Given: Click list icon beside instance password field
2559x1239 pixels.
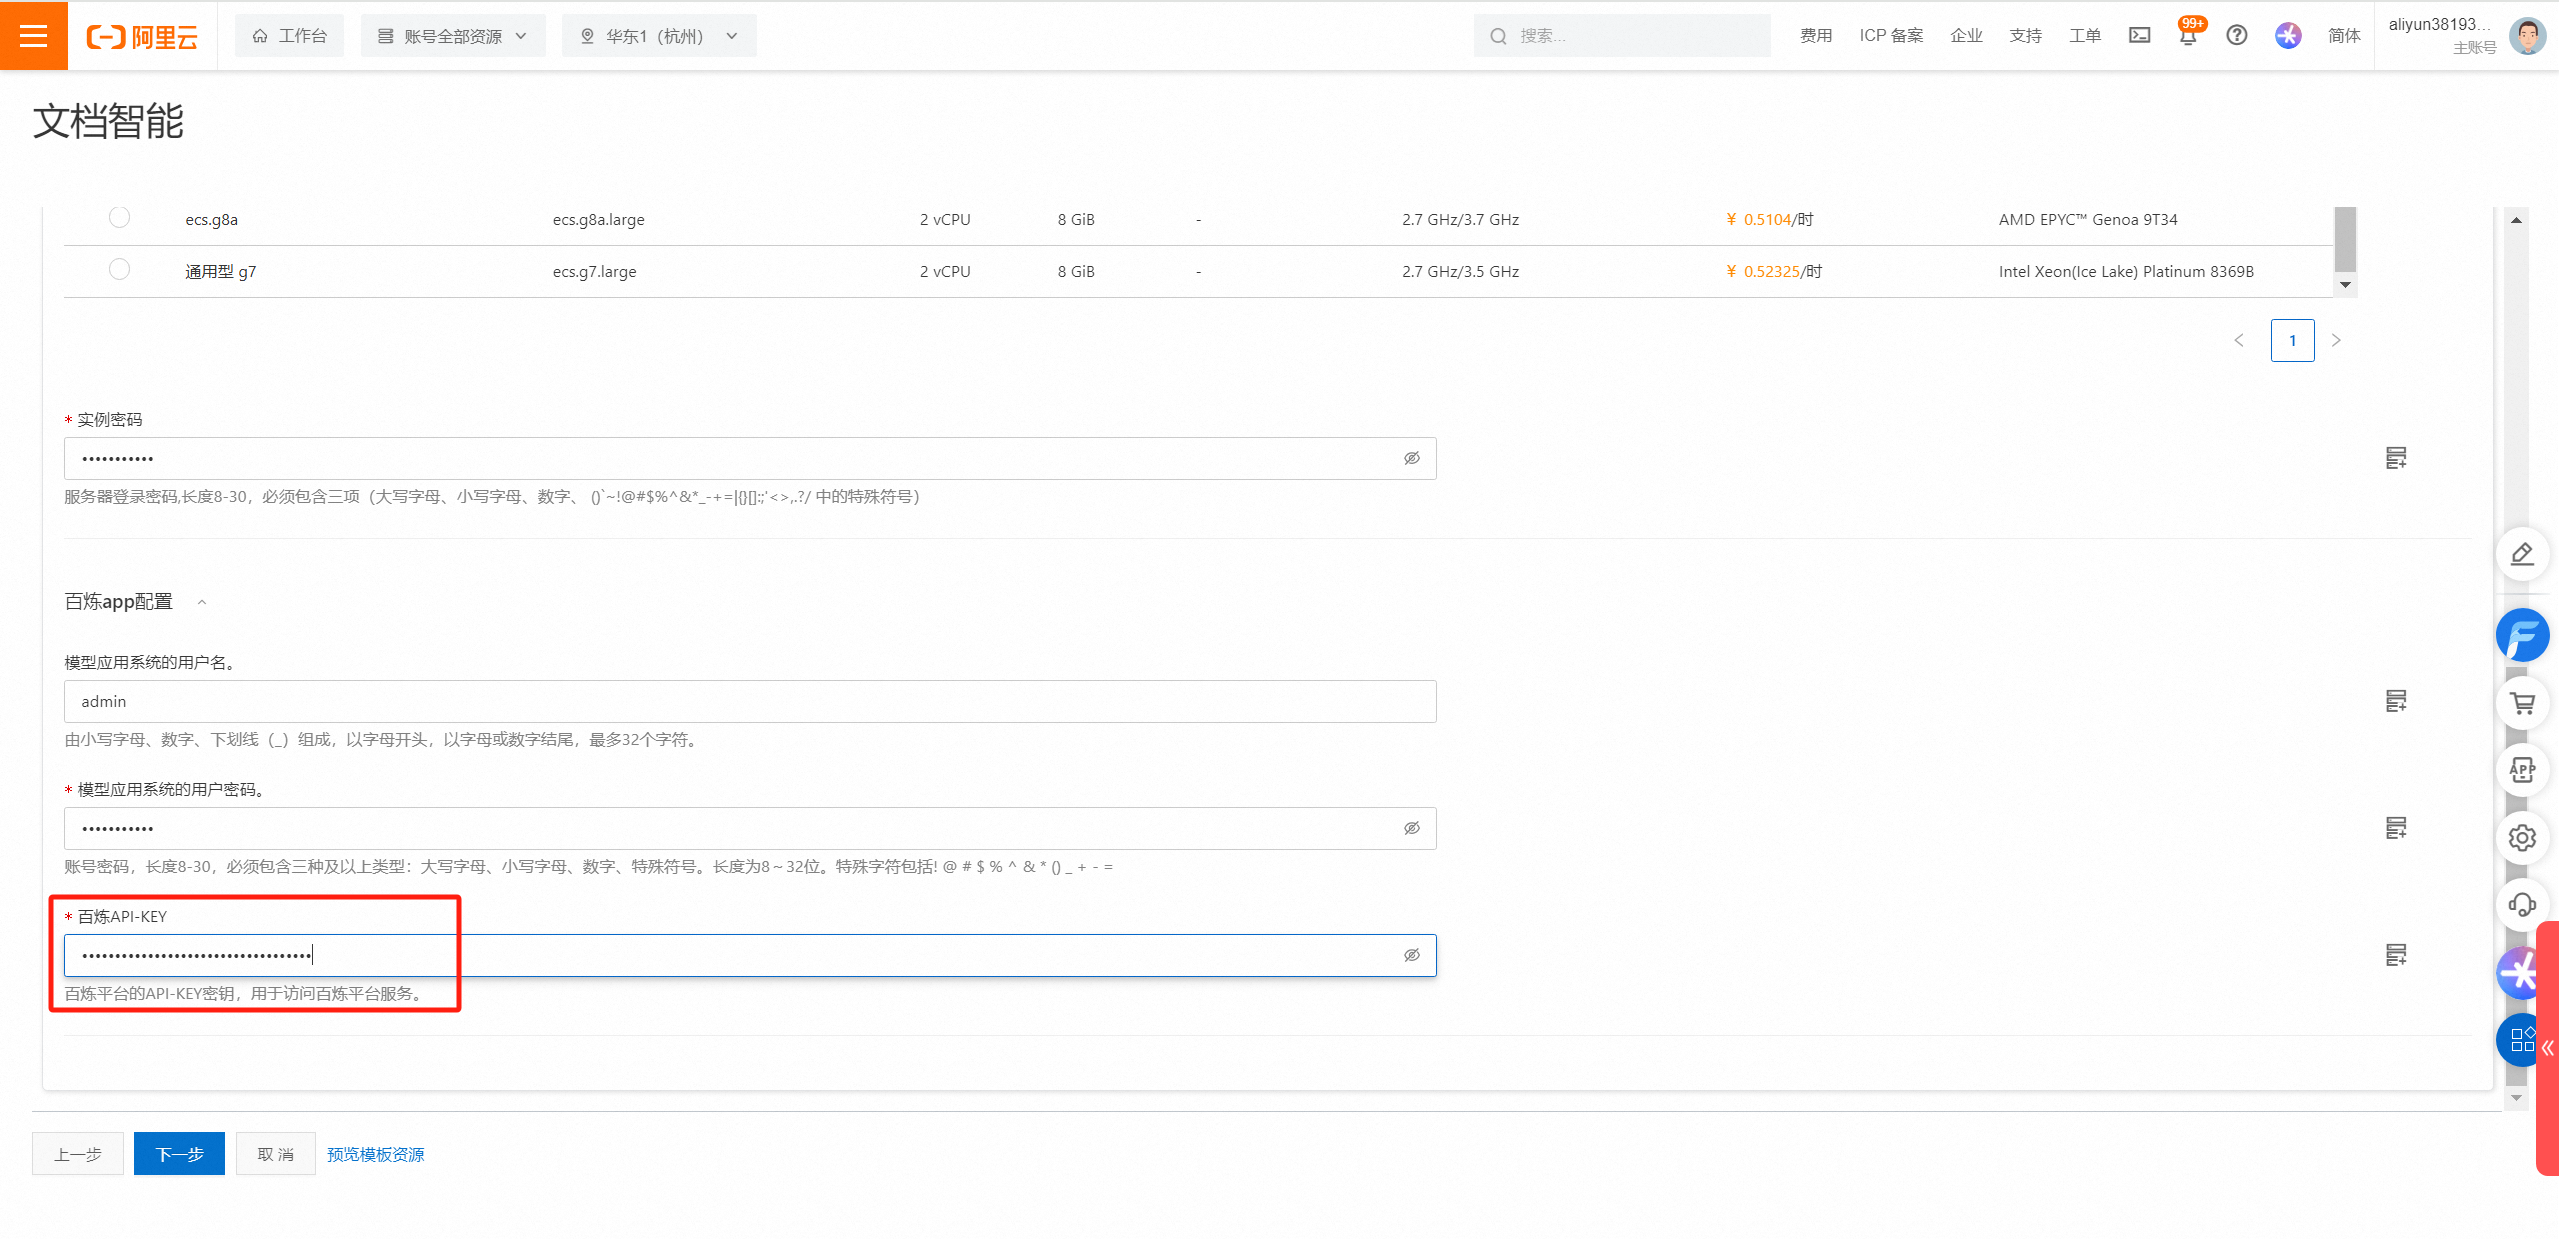Looking at the screenshot, I should 2396,458.
